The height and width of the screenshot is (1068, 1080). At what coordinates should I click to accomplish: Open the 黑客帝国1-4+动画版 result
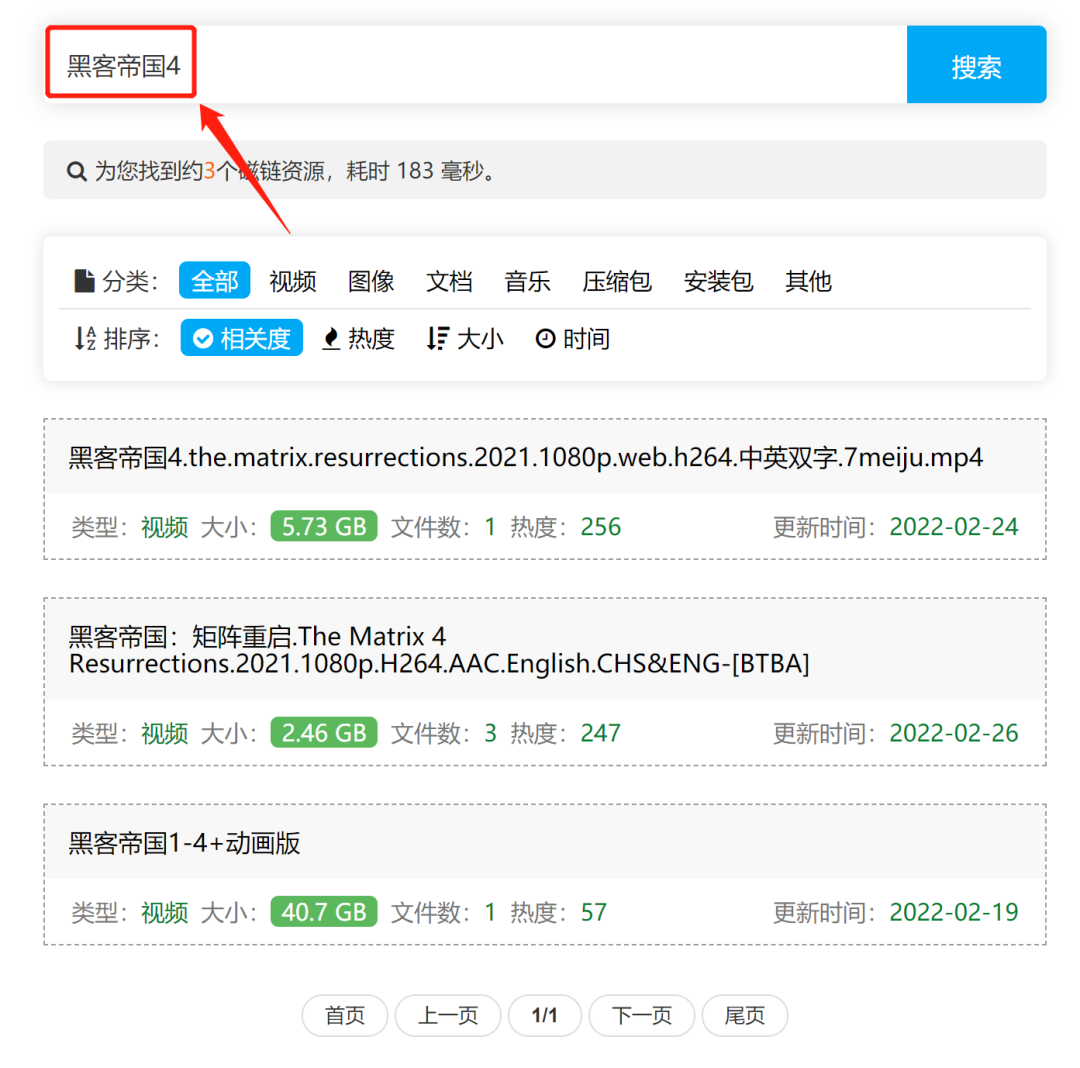[x=185, y=843]
